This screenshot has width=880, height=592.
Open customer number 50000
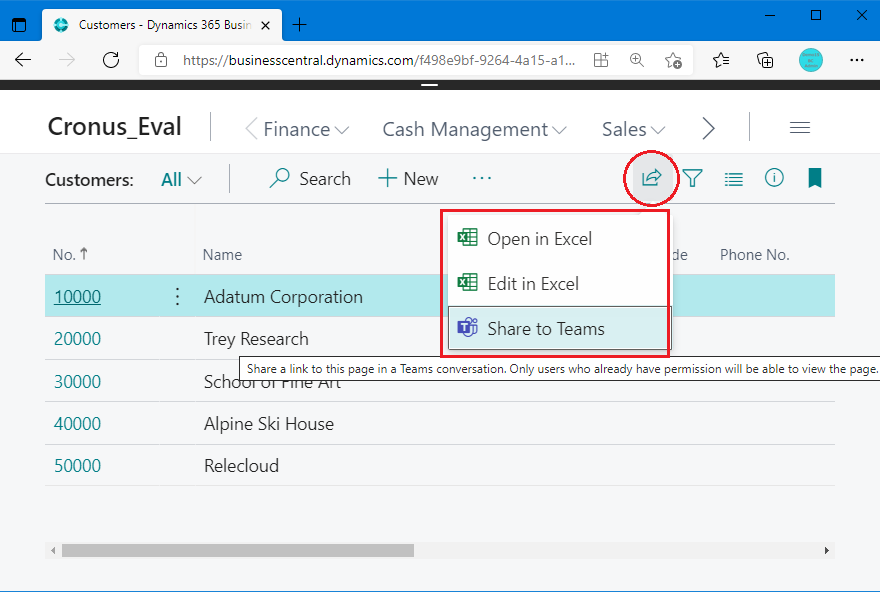click(77, 465)
